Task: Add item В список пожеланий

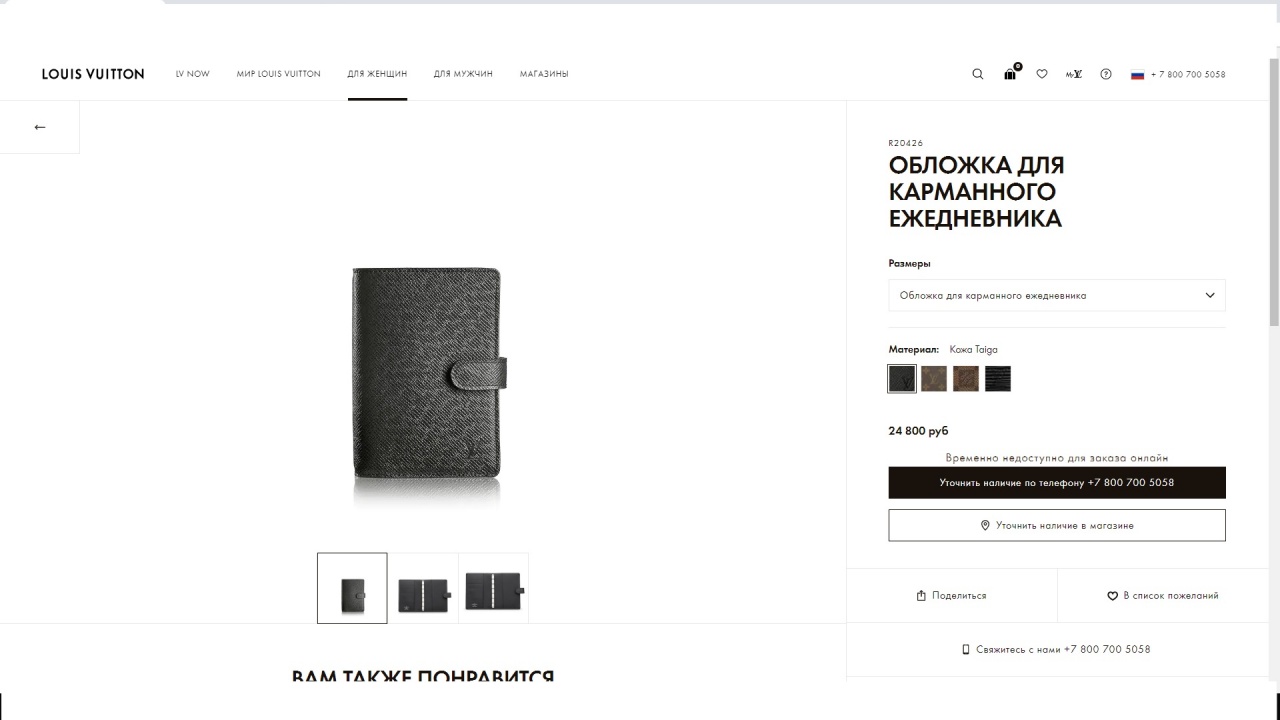Action: [1162, 596]
